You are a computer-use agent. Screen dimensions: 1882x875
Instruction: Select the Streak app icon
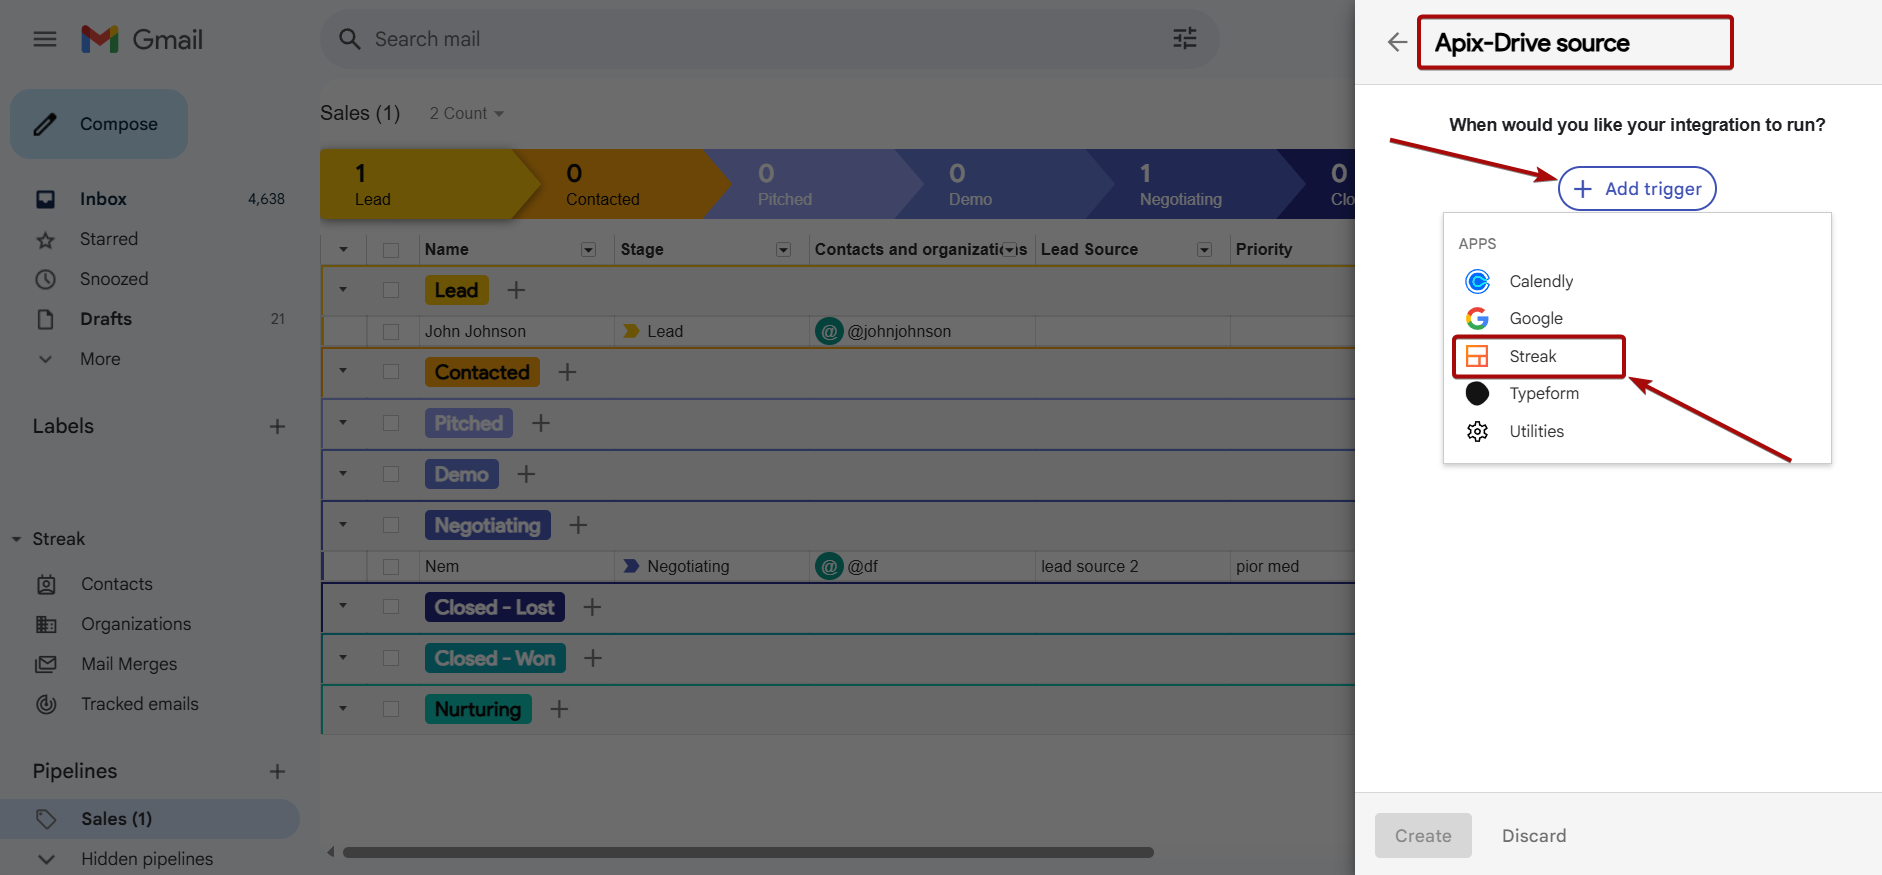(x=1477, y=356)
